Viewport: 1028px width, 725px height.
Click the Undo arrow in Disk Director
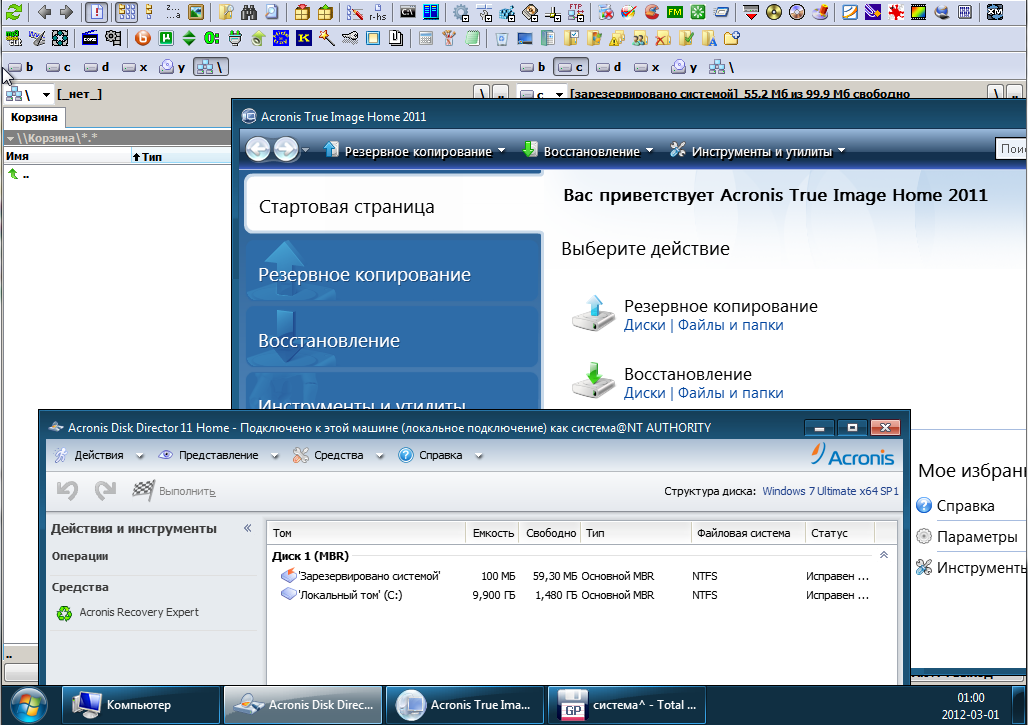pos(68,490)
